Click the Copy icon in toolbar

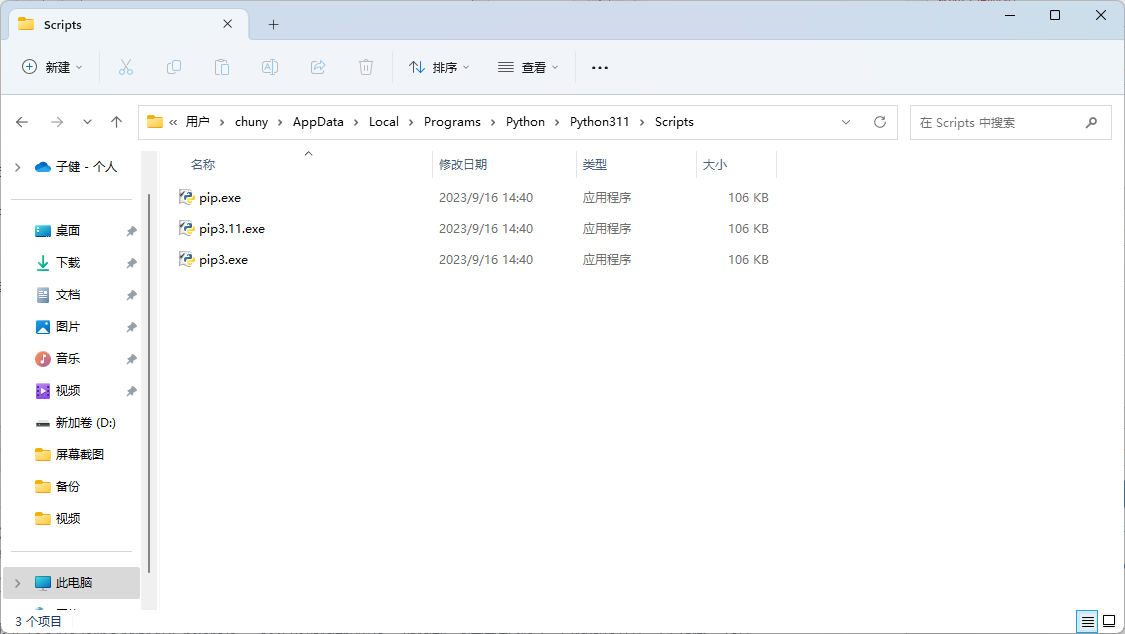tap(174, 67)
